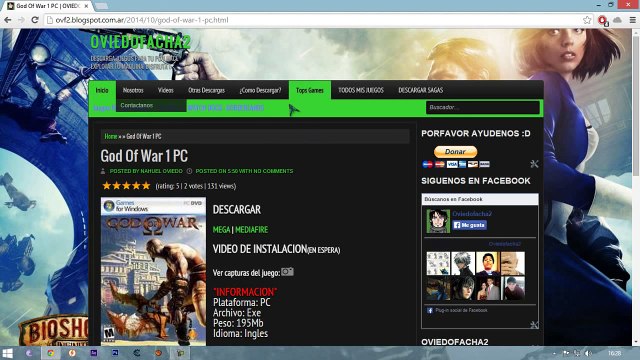640x360 pixels.
Task: Open God of War cover image
Action: pos(153,271)
